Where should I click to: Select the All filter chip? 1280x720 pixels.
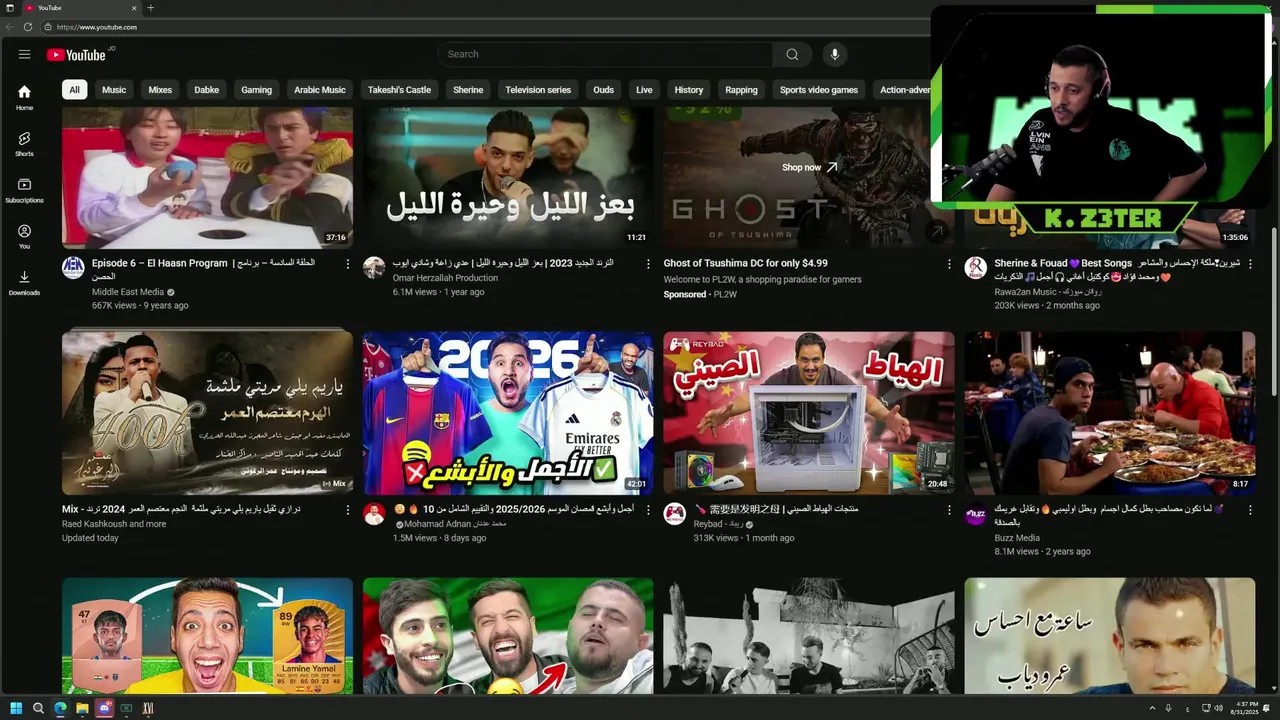74,90
